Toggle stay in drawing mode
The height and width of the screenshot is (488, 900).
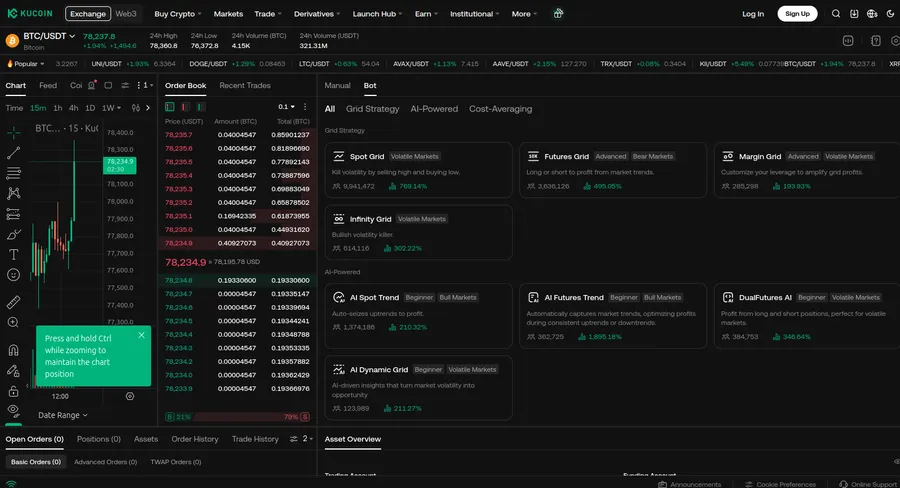tap(13, 371)
